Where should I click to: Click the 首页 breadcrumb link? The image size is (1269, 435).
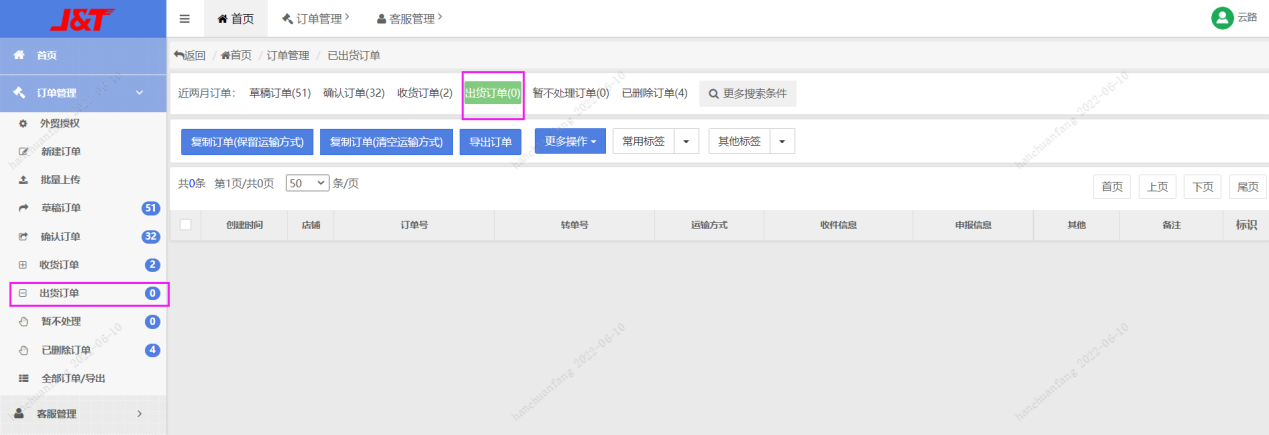click(236, 56)
